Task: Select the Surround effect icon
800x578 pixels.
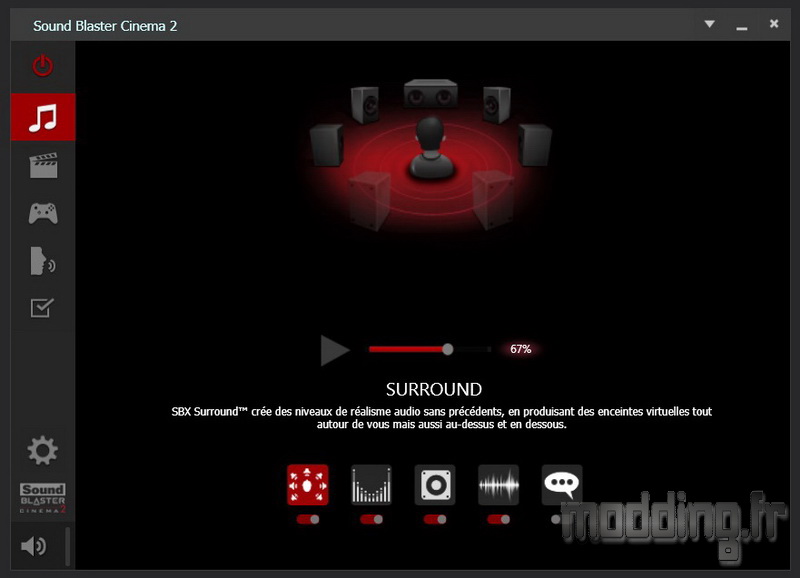Action: click(307, 485)
